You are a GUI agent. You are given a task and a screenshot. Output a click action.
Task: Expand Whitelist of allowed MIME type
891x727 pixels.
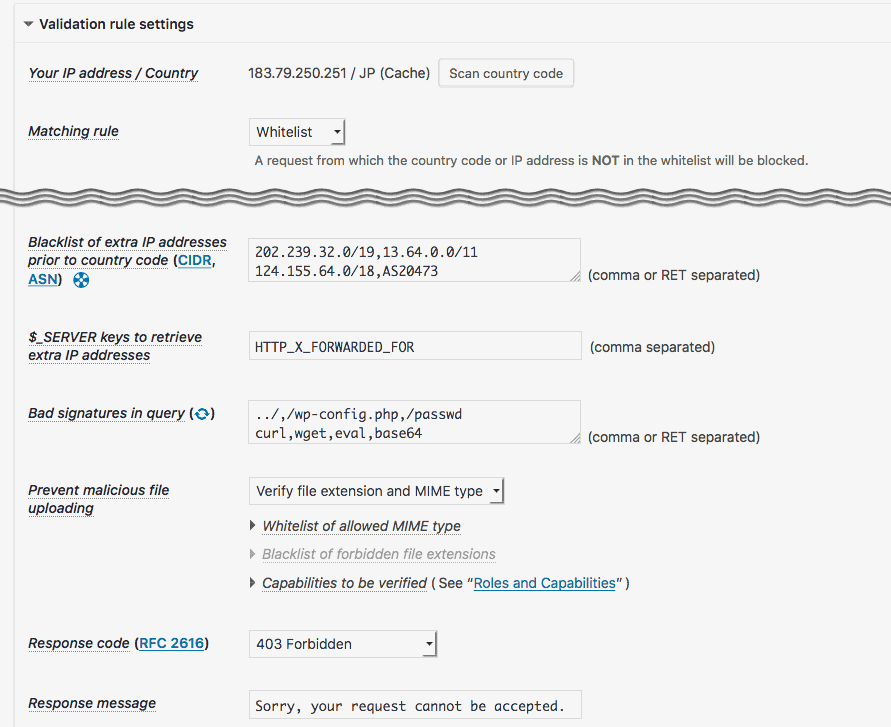(x=360, y=526)
